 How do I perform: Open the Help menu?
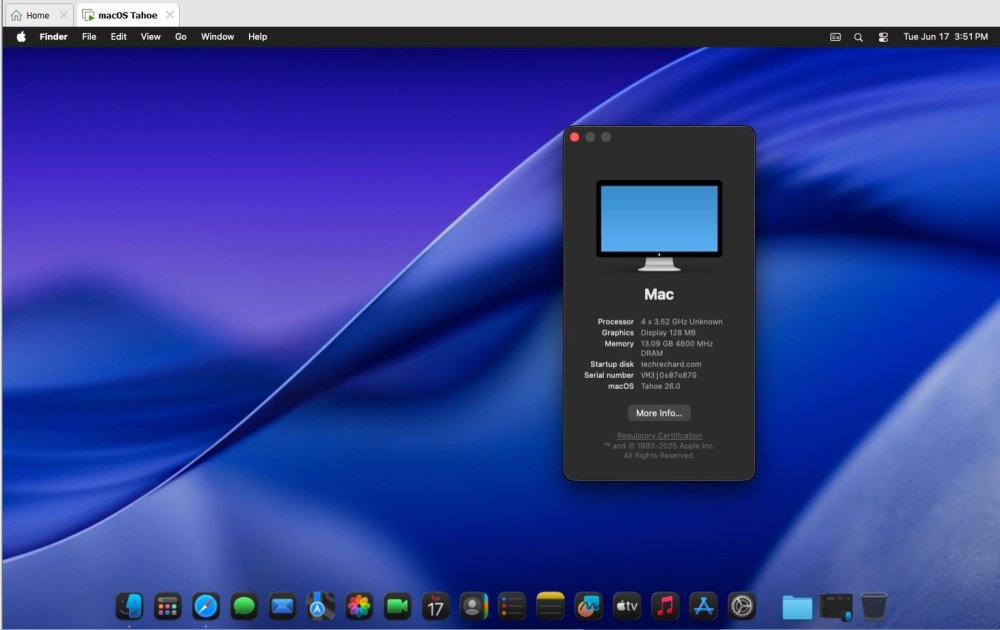(x=258, y=37)
